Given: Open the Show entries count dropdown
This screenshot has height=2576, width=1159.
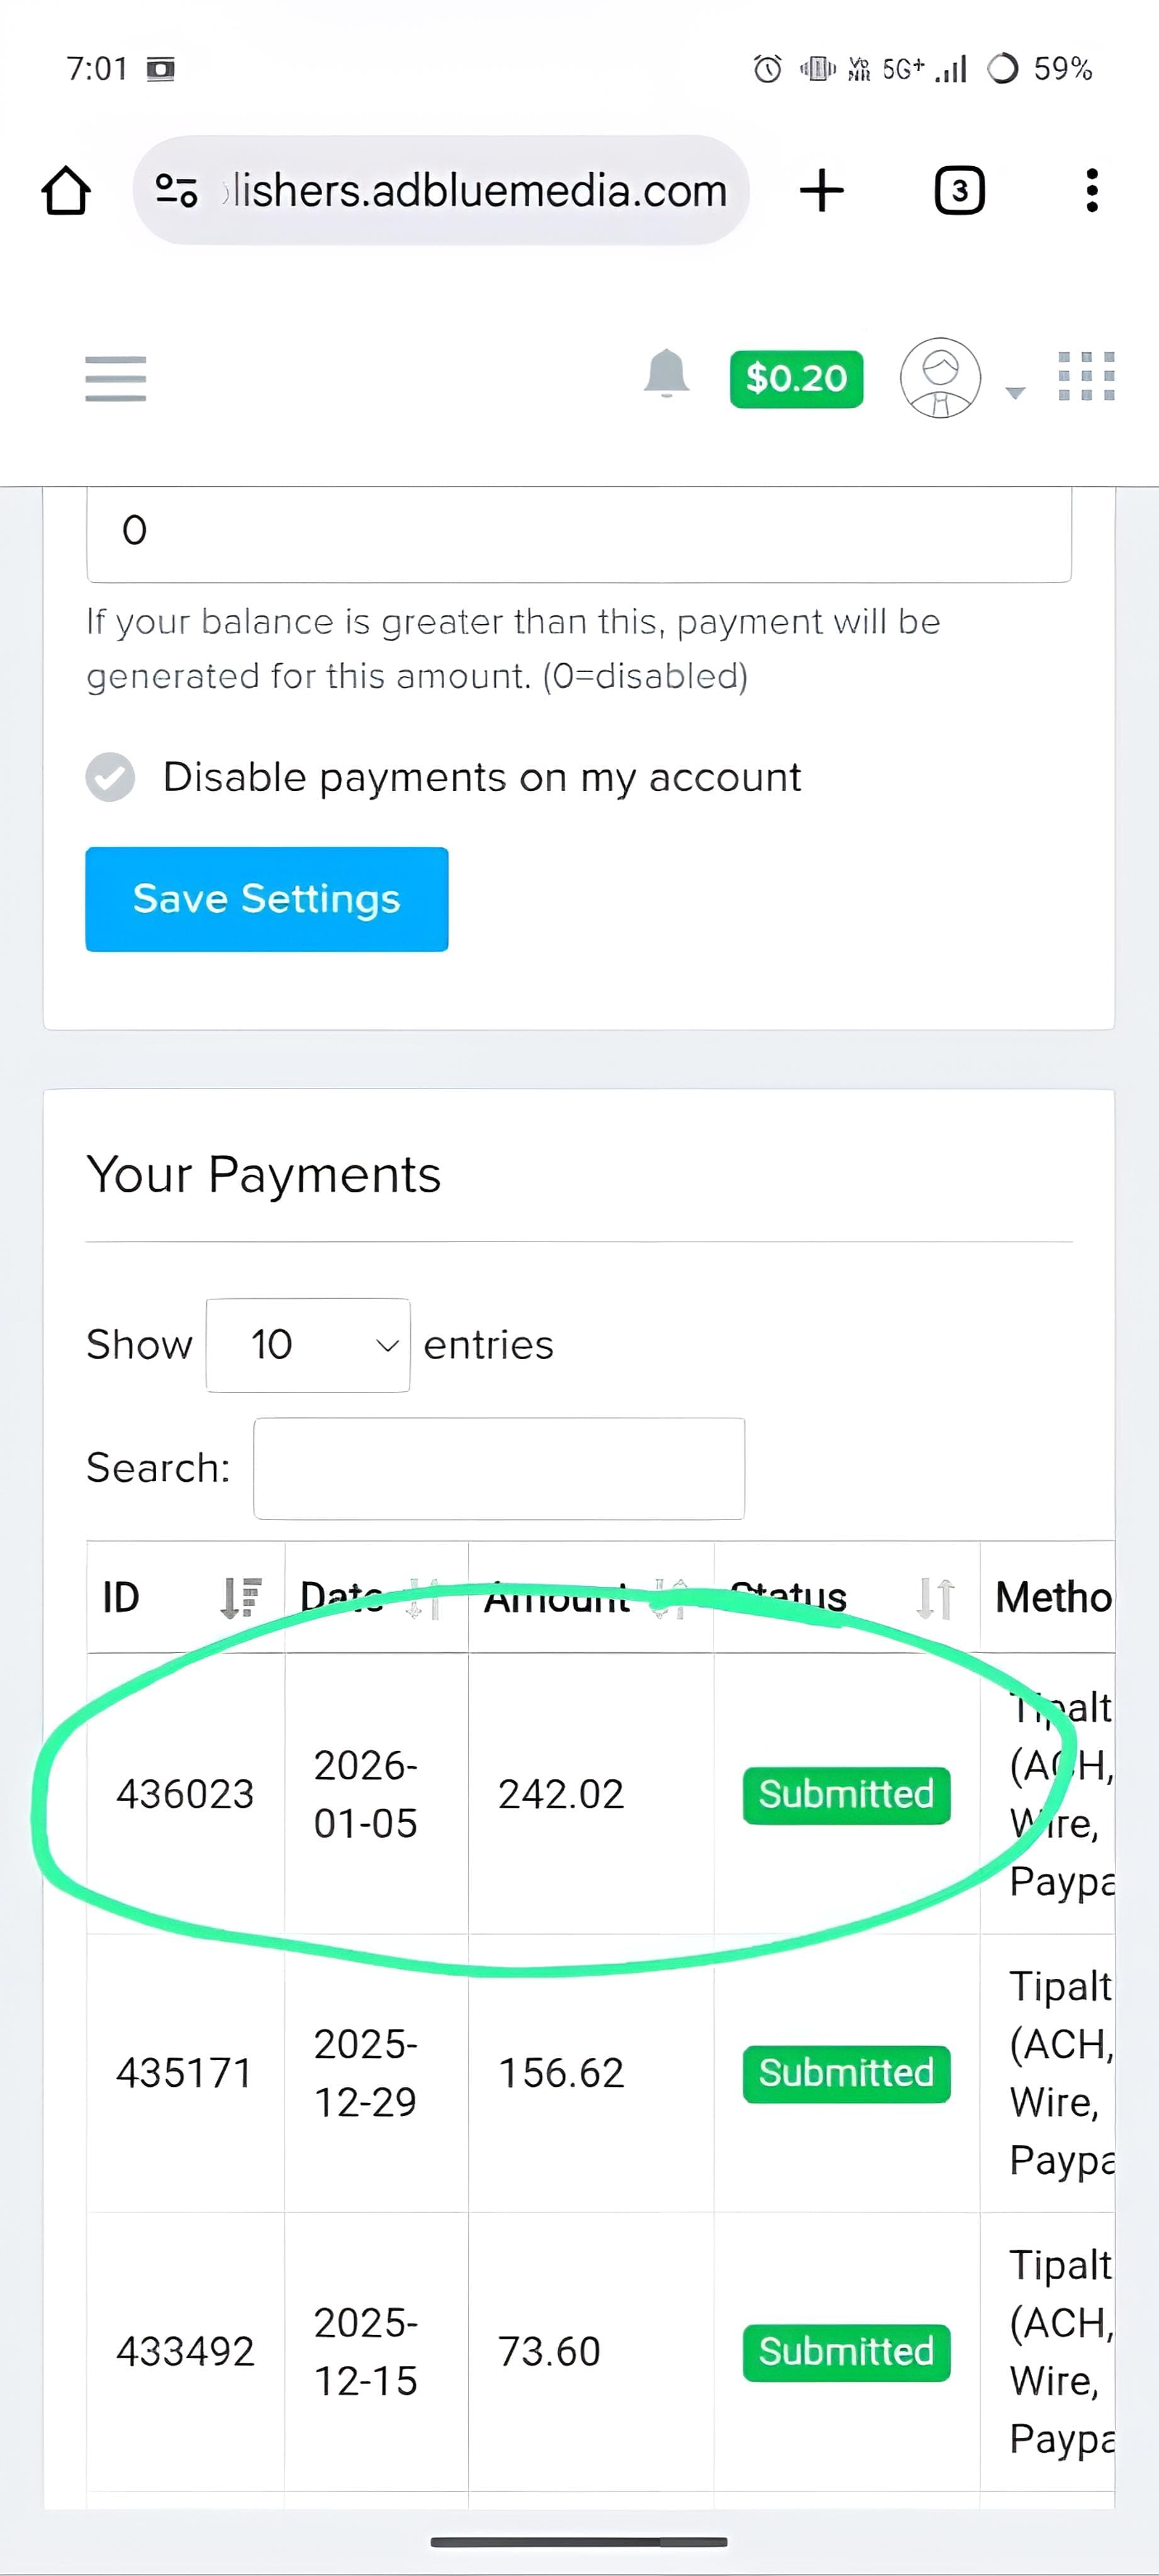Looking at the screenshot, I should pyautogui.click(x=308, y=1345).
